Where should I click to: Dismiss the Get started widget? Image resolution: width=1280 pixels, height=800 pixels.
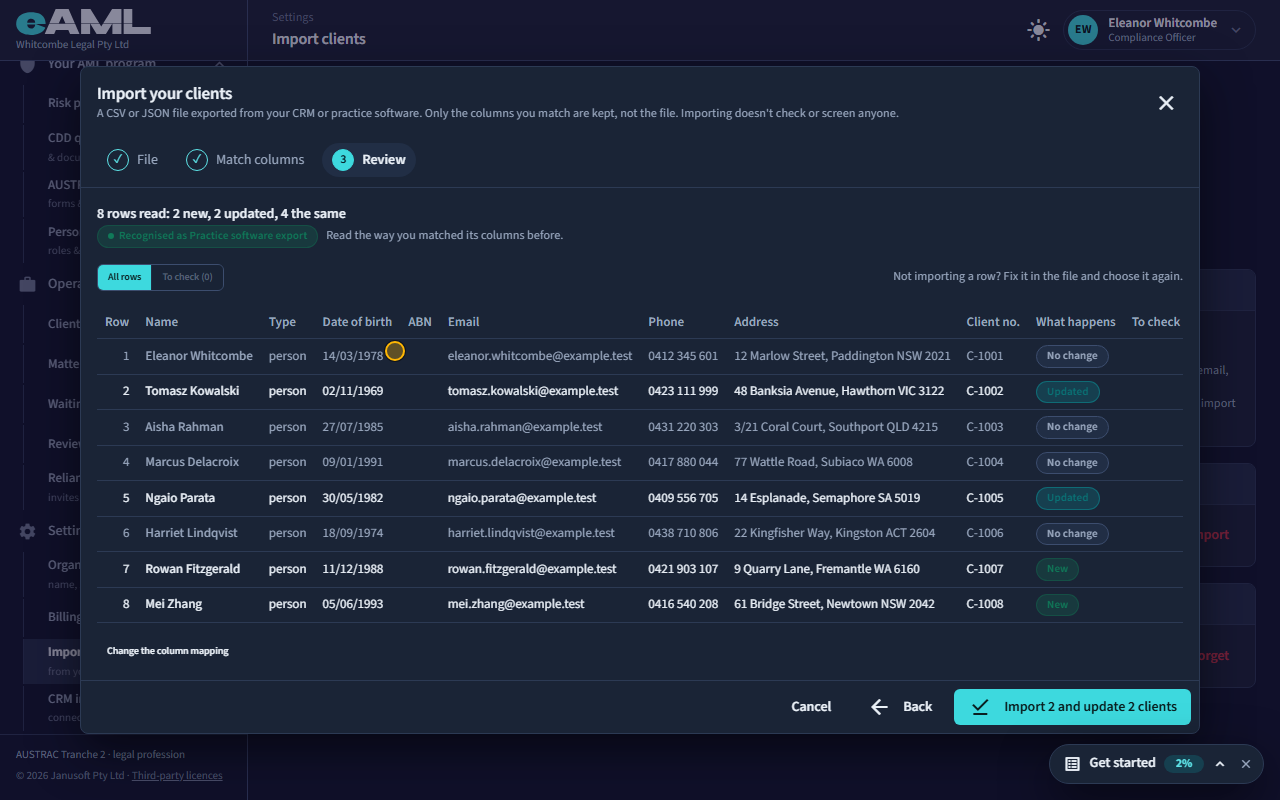[1246, 763]
